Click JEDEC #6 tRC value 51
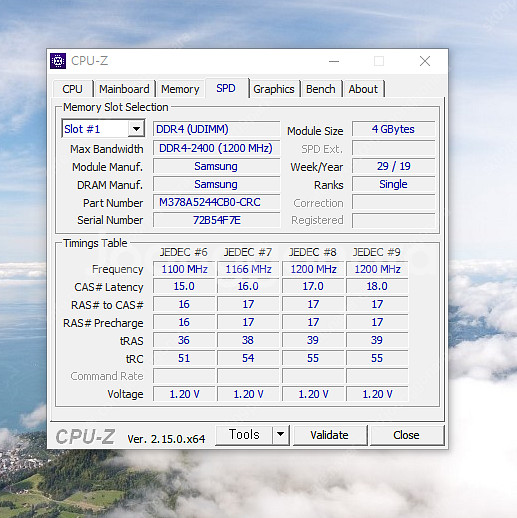517x518 pixels. point(184,358)
